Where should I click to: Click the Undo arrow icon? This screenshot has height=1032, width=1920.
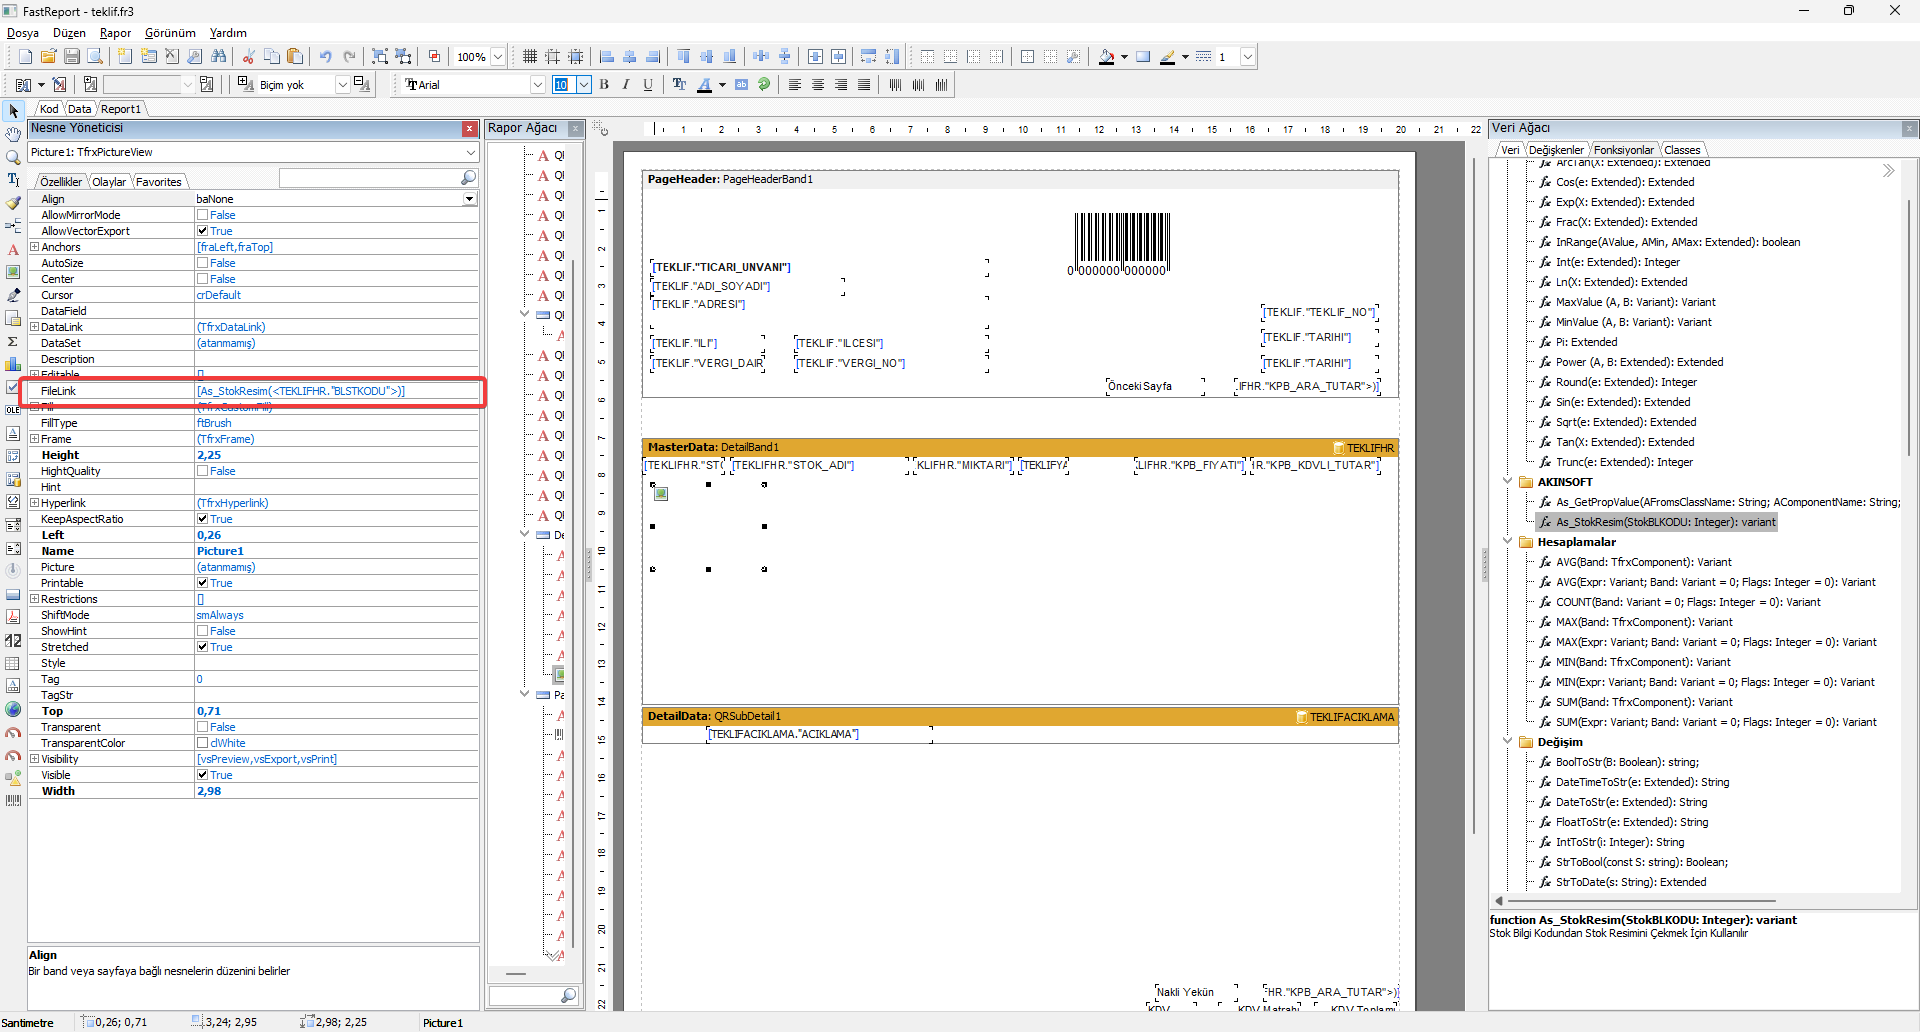click(325, 57)
